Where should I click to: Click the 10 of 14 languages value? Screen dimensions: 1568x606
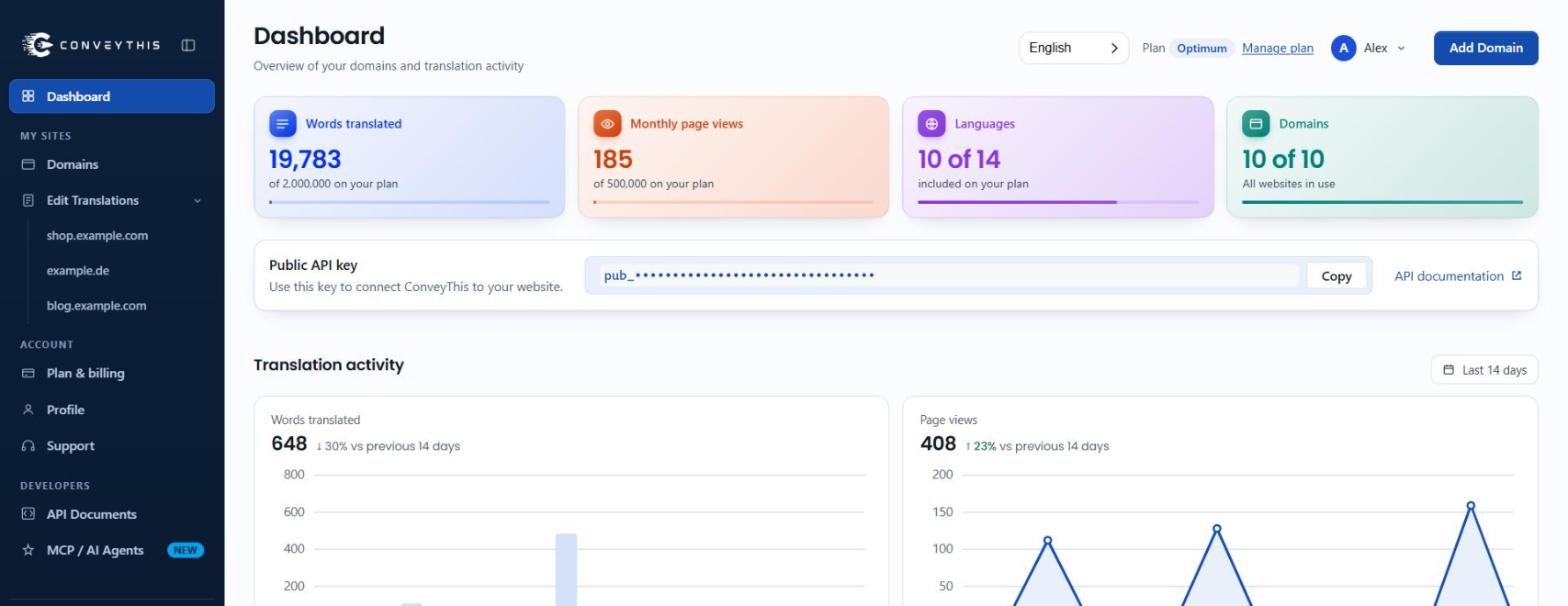tap(959, 159)
